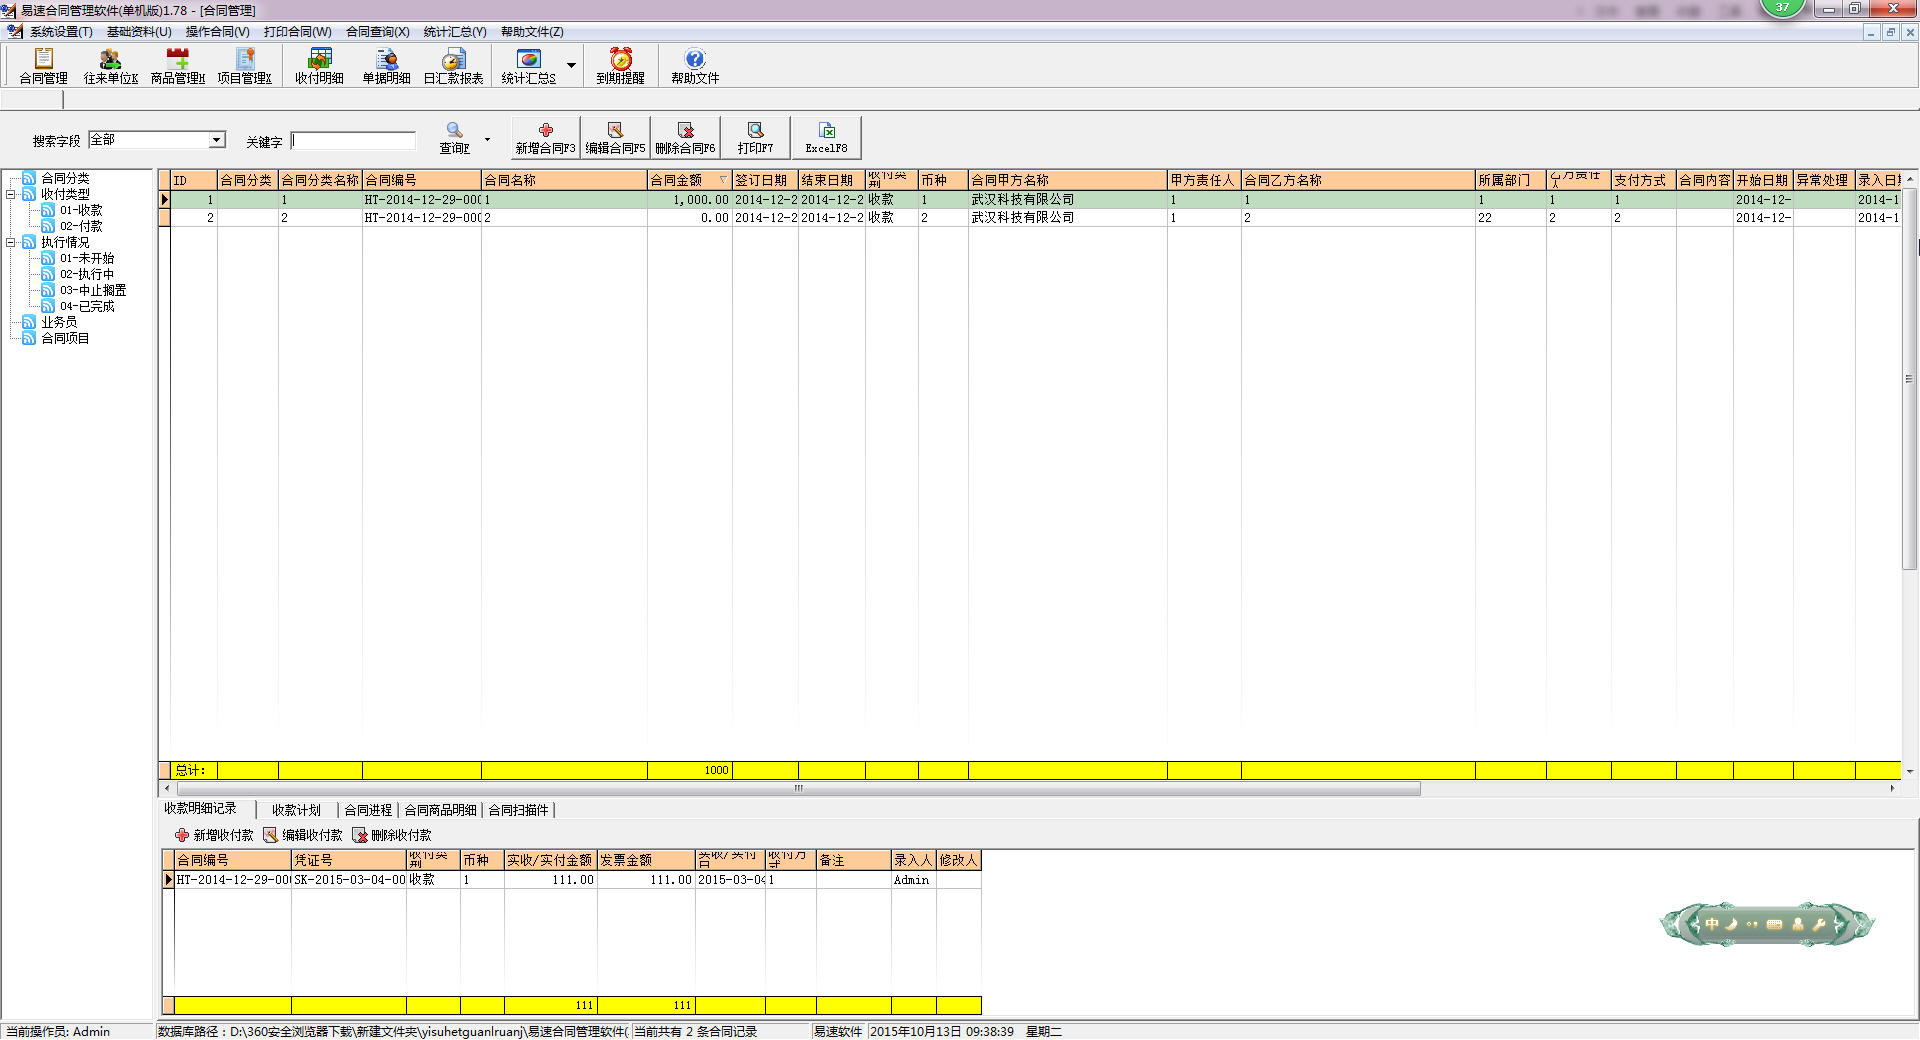Click 编辑收付款 button

303,835
